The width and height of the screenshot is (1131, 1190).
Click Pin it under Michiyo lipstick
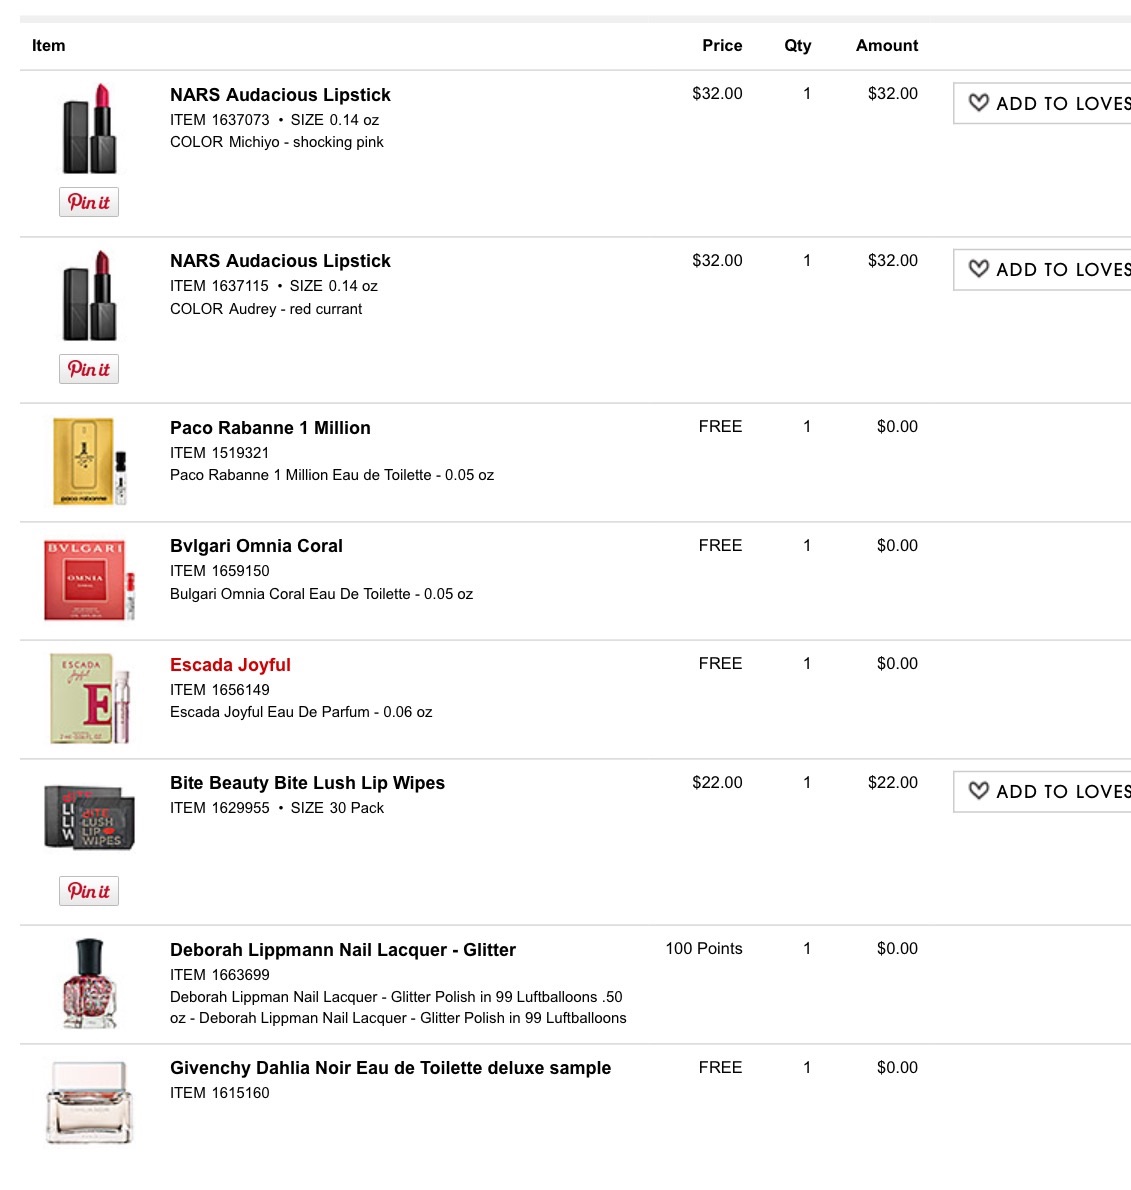point(89,202)
